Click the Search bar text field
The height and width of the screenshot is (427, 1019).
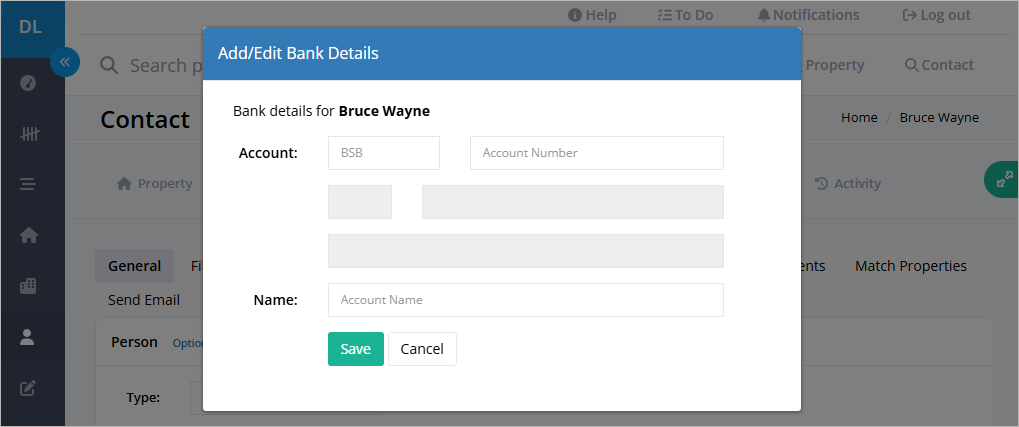coord(166,65)
